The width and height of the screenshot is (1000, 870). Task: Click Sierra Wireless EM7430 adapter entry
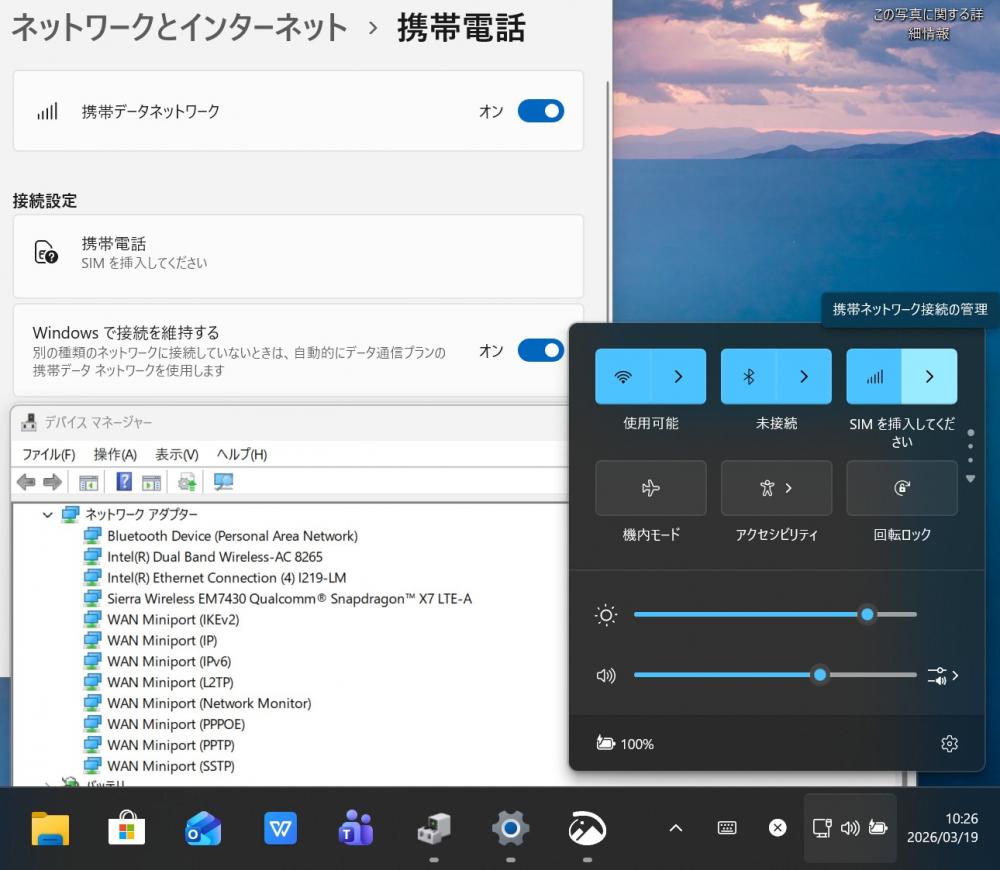click(x=289, y=598)
